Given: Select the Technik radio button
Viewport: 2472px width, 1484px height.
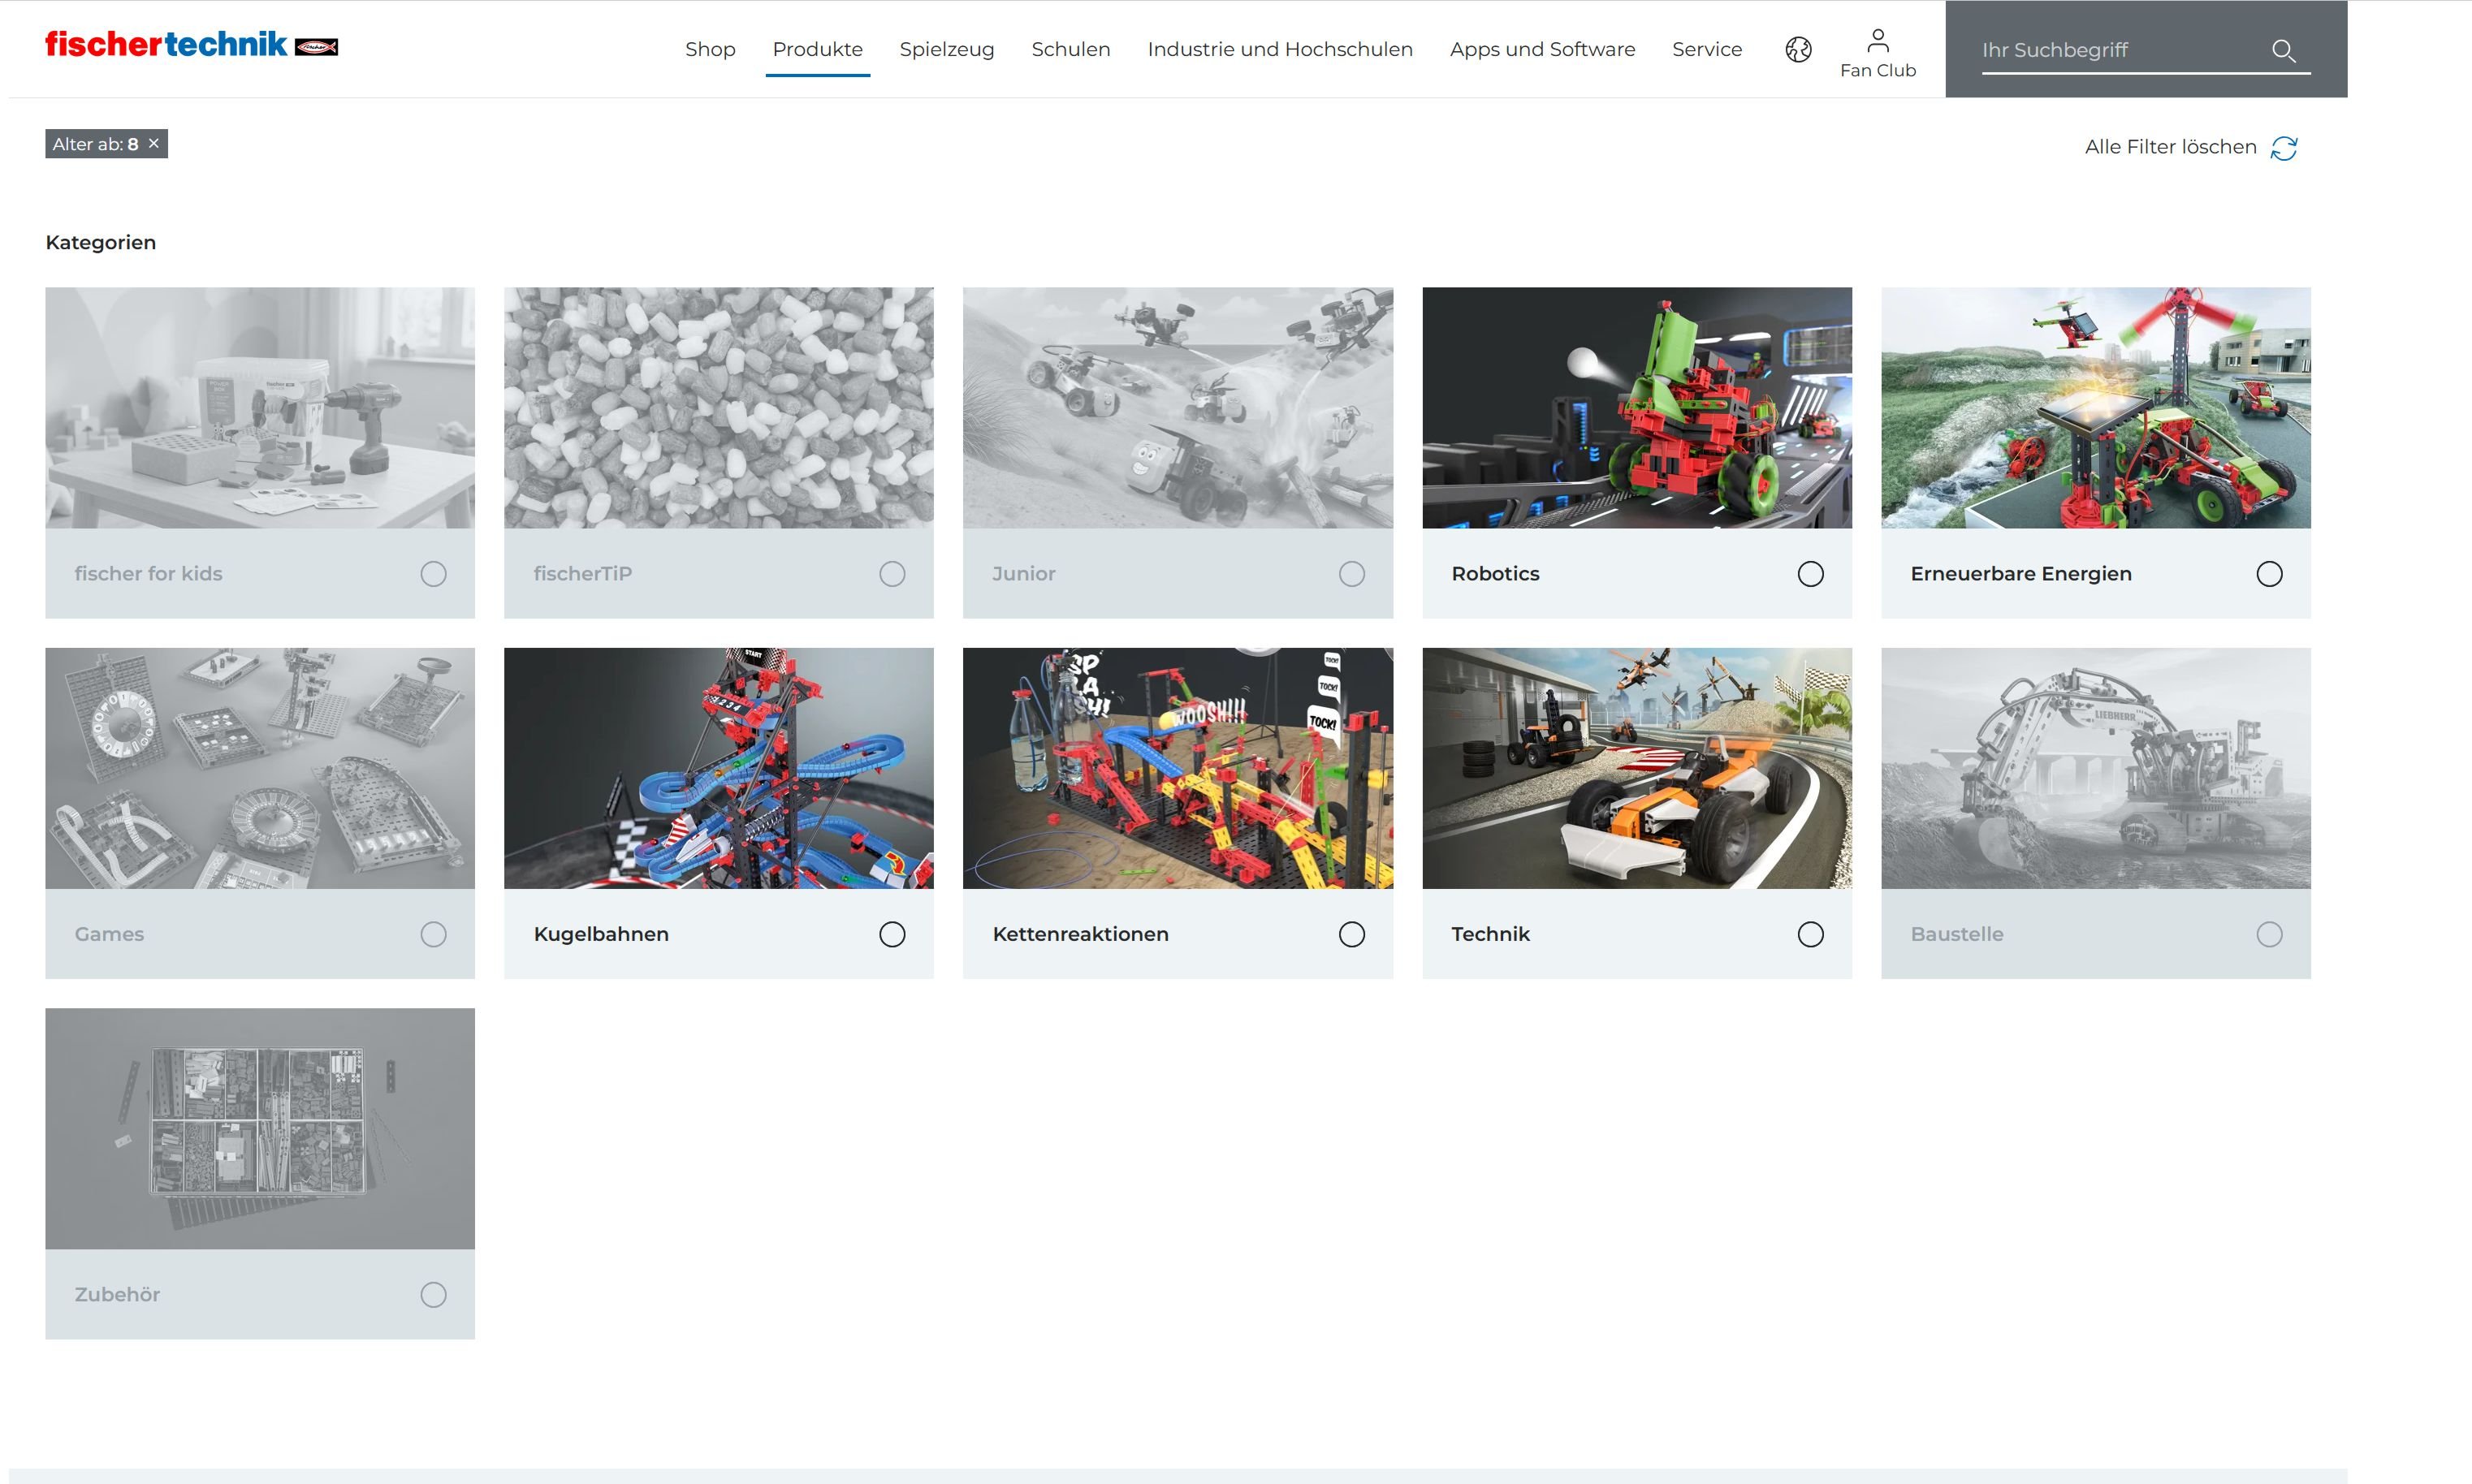Looking at the screenshot, I should [1810, 934].
